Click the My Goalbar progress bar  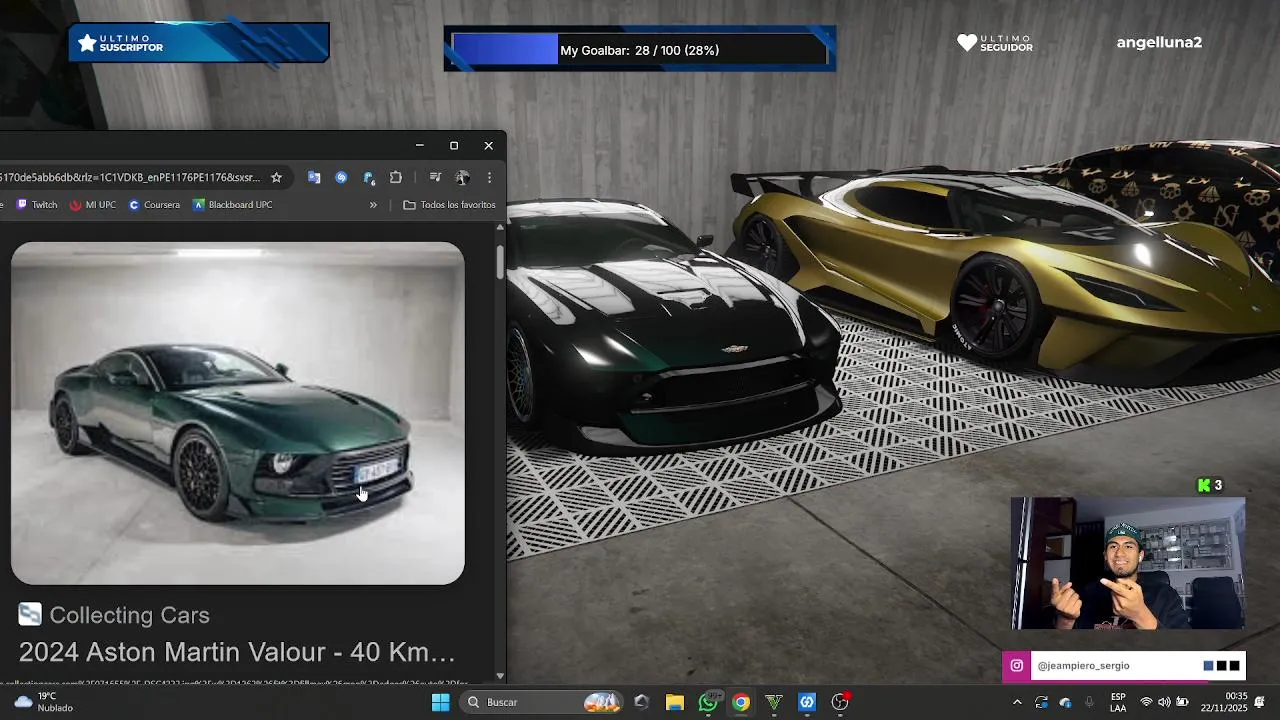[640, 50]
